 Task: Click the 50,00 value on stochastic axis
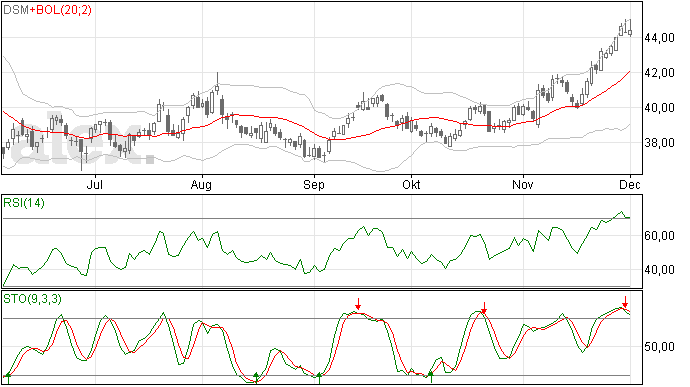(x=659, y=347)
